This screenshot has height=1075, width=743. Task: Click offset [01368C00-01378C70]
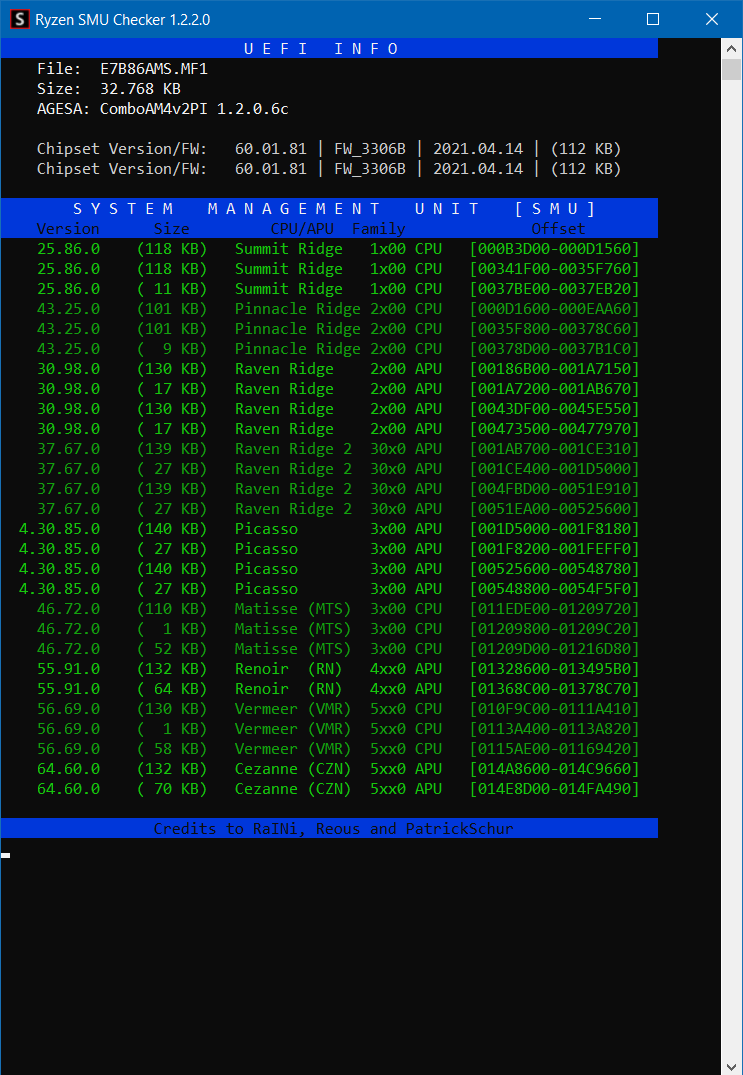point(555,689)
